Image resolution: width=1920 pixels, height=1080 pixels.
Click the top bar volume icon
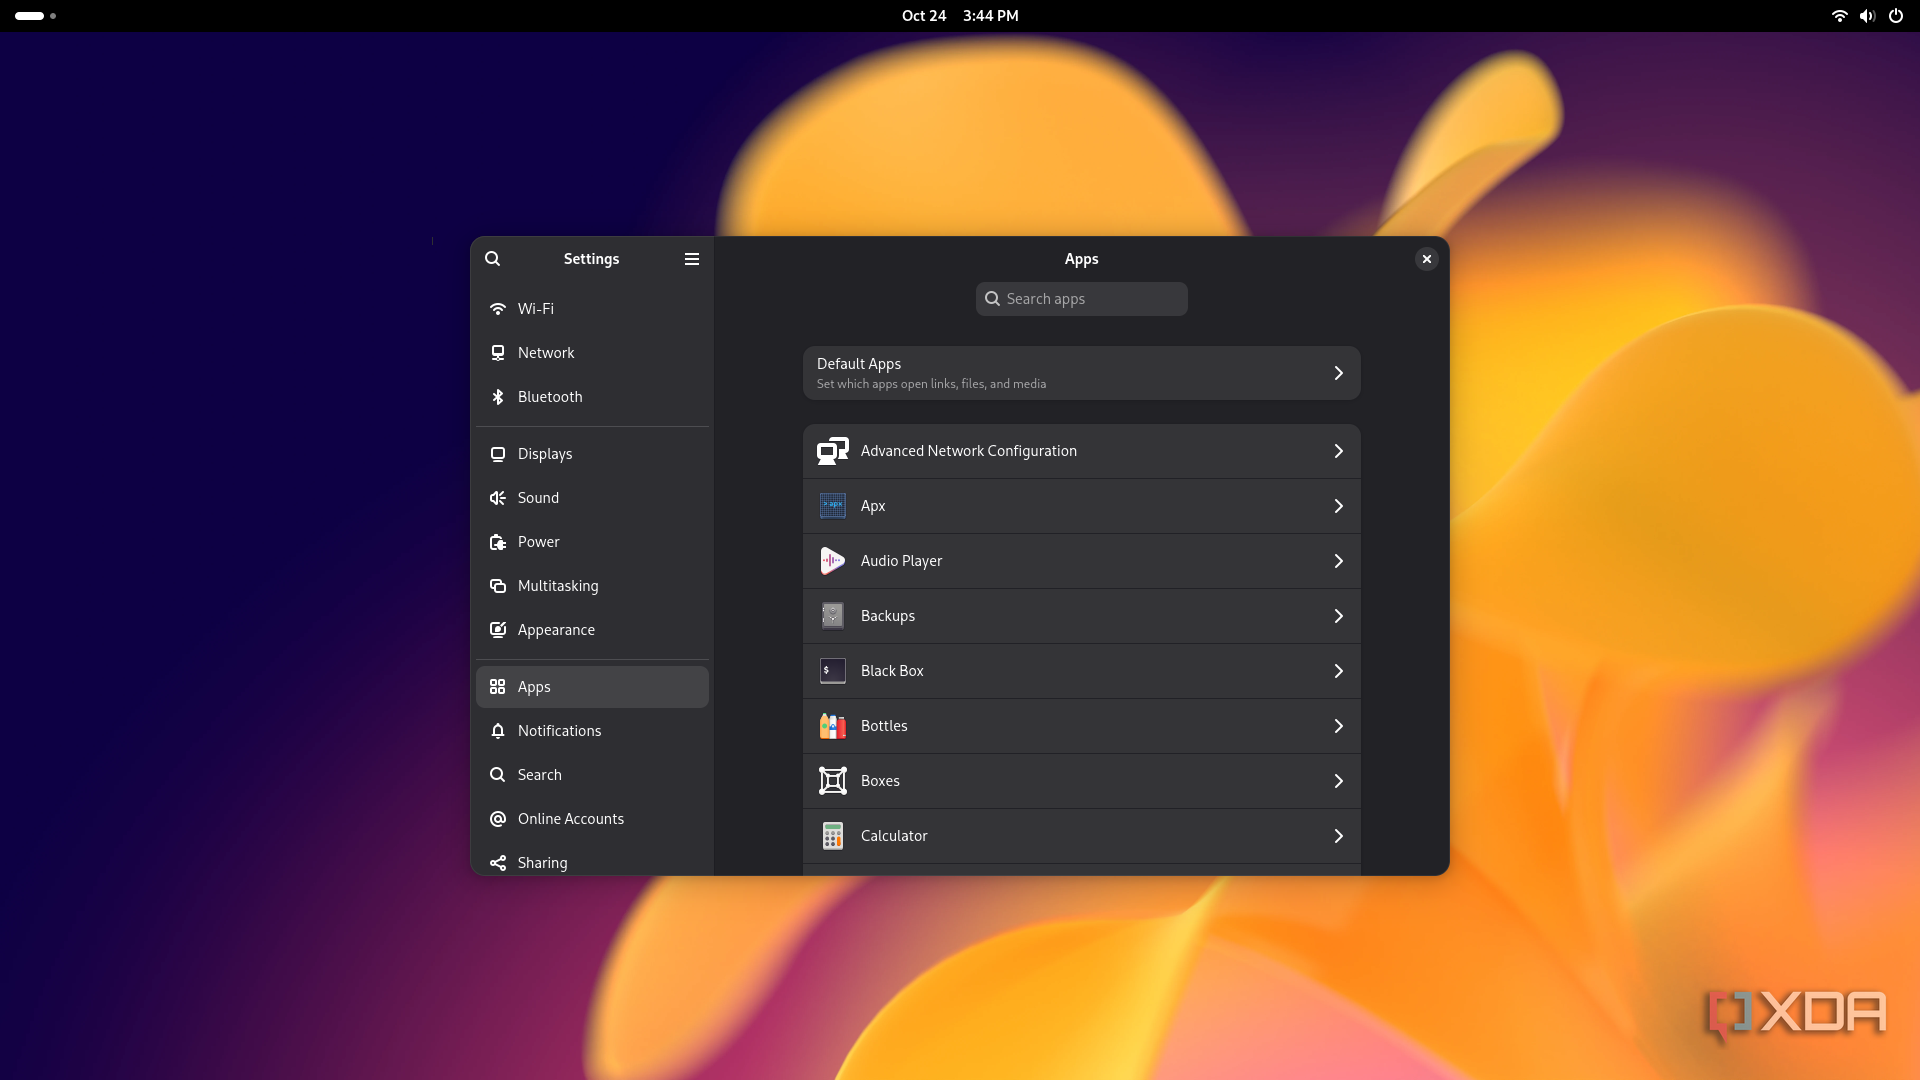[x=1867, y=16]
